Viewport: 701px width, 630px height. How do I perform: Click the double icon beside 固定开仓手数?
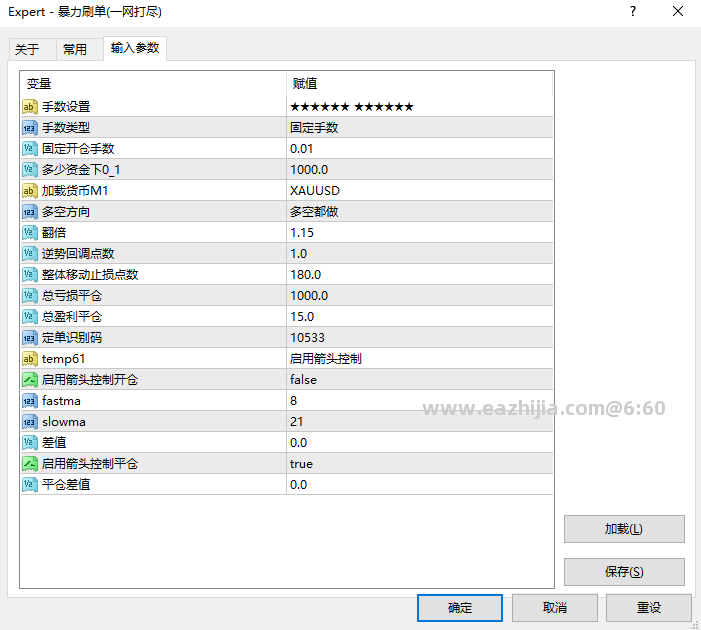tap(30, 149)
